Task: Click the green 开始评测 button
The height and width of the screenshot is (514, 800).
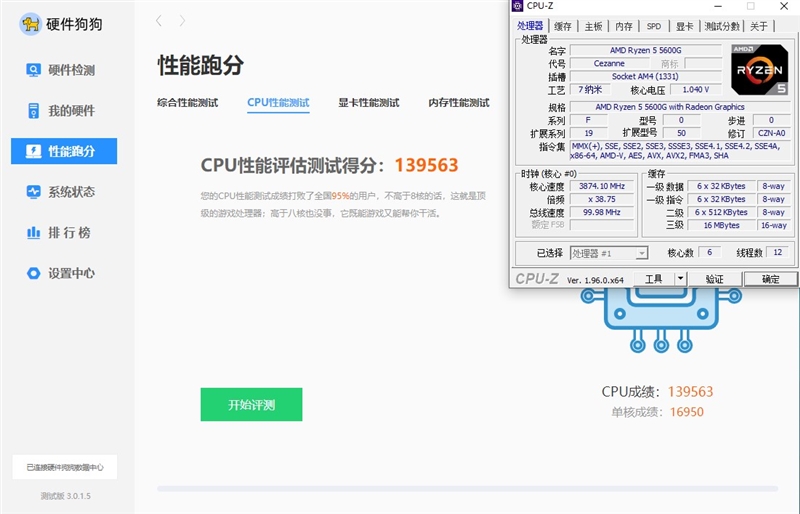Action: [x=251, y=405]
